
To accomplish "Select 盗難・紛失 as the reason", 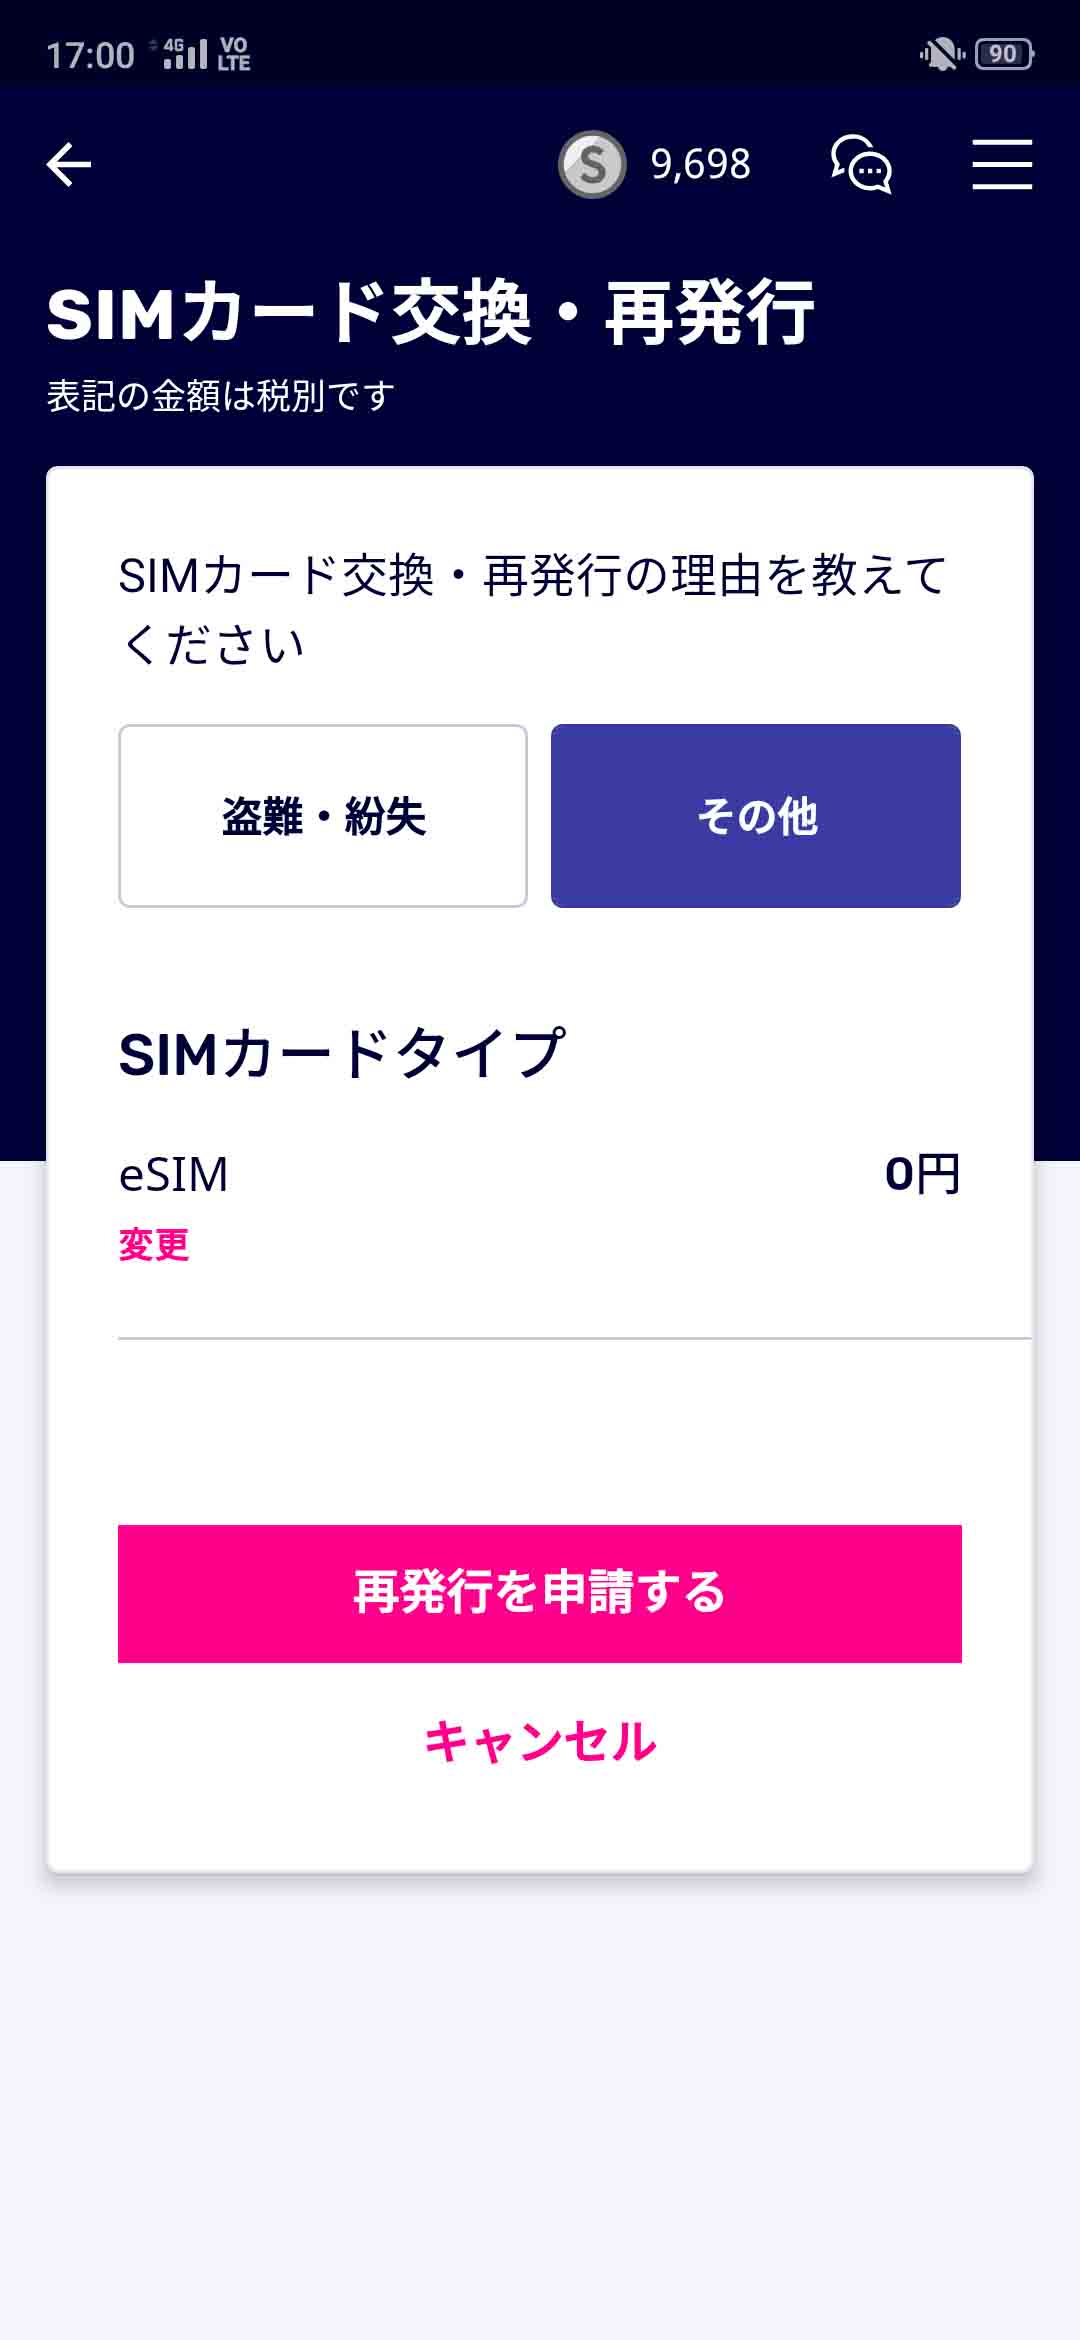I will click(323, 816).
